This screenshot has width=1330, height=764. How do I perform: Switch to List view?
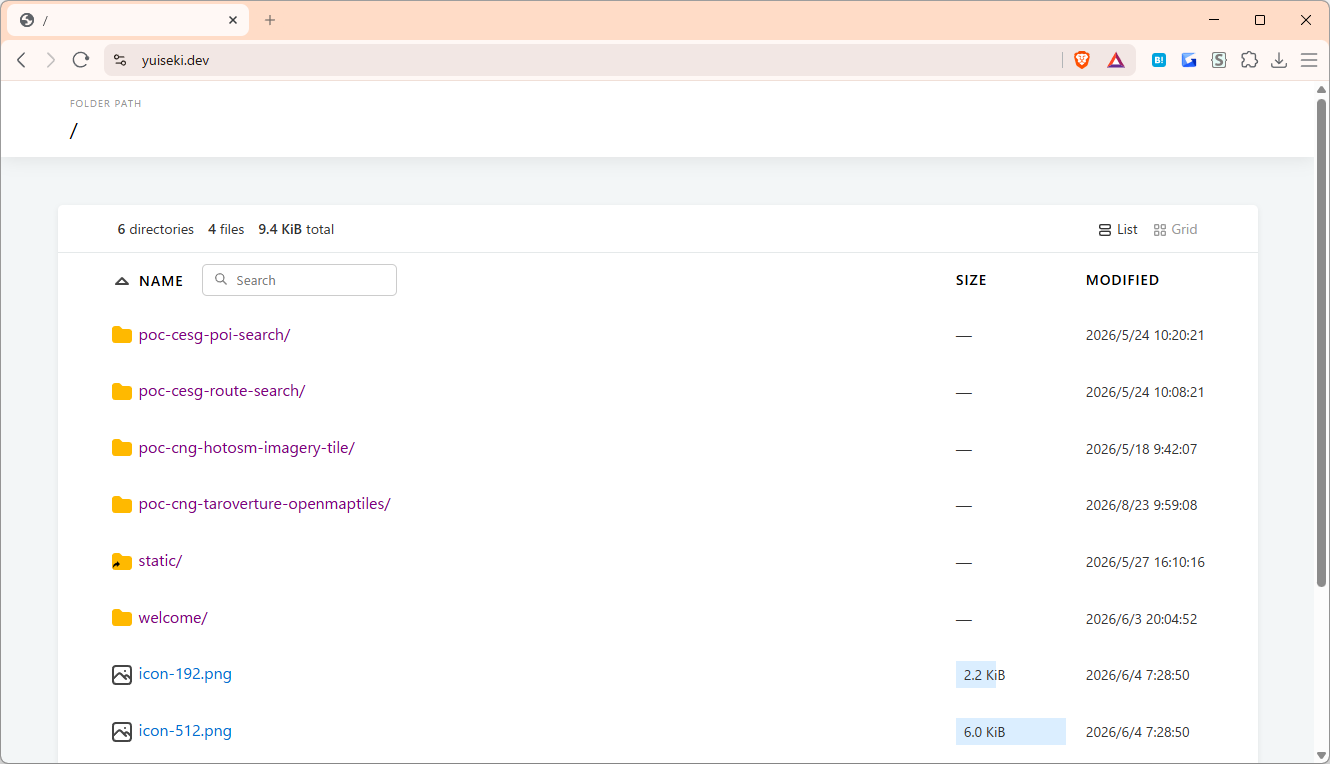point(1118,230)
